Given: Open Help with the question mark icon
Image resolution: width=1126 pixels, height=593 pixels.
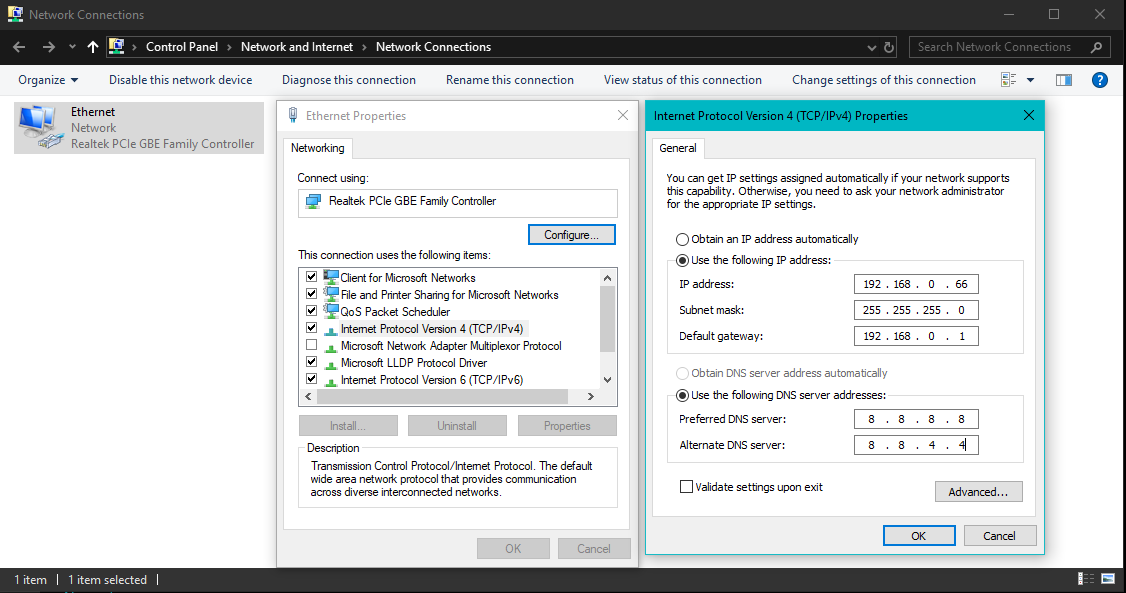Looking at the screenshot, I should (1099, 80).
